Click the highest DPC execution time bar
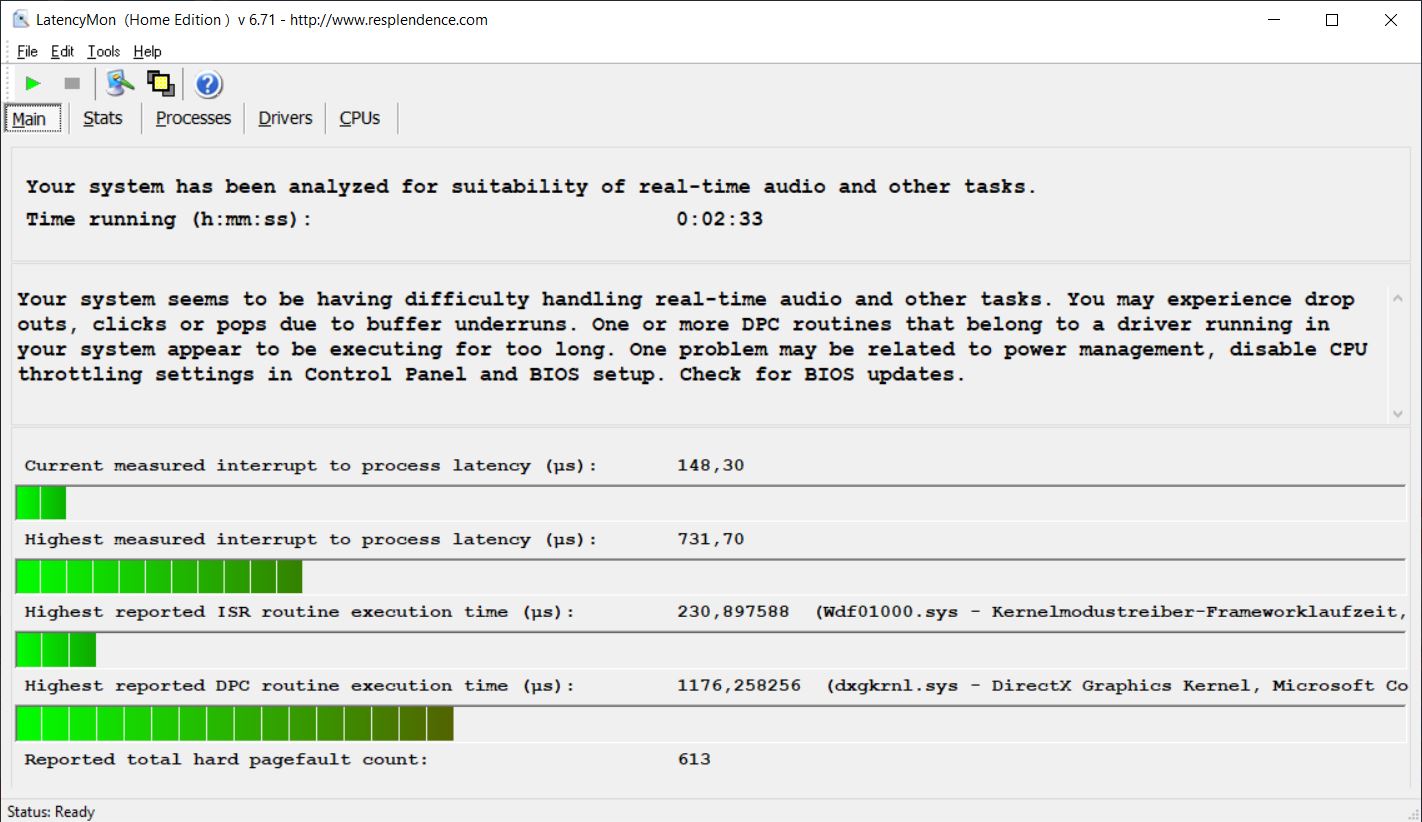1422x822 pixels. [711, 723]
